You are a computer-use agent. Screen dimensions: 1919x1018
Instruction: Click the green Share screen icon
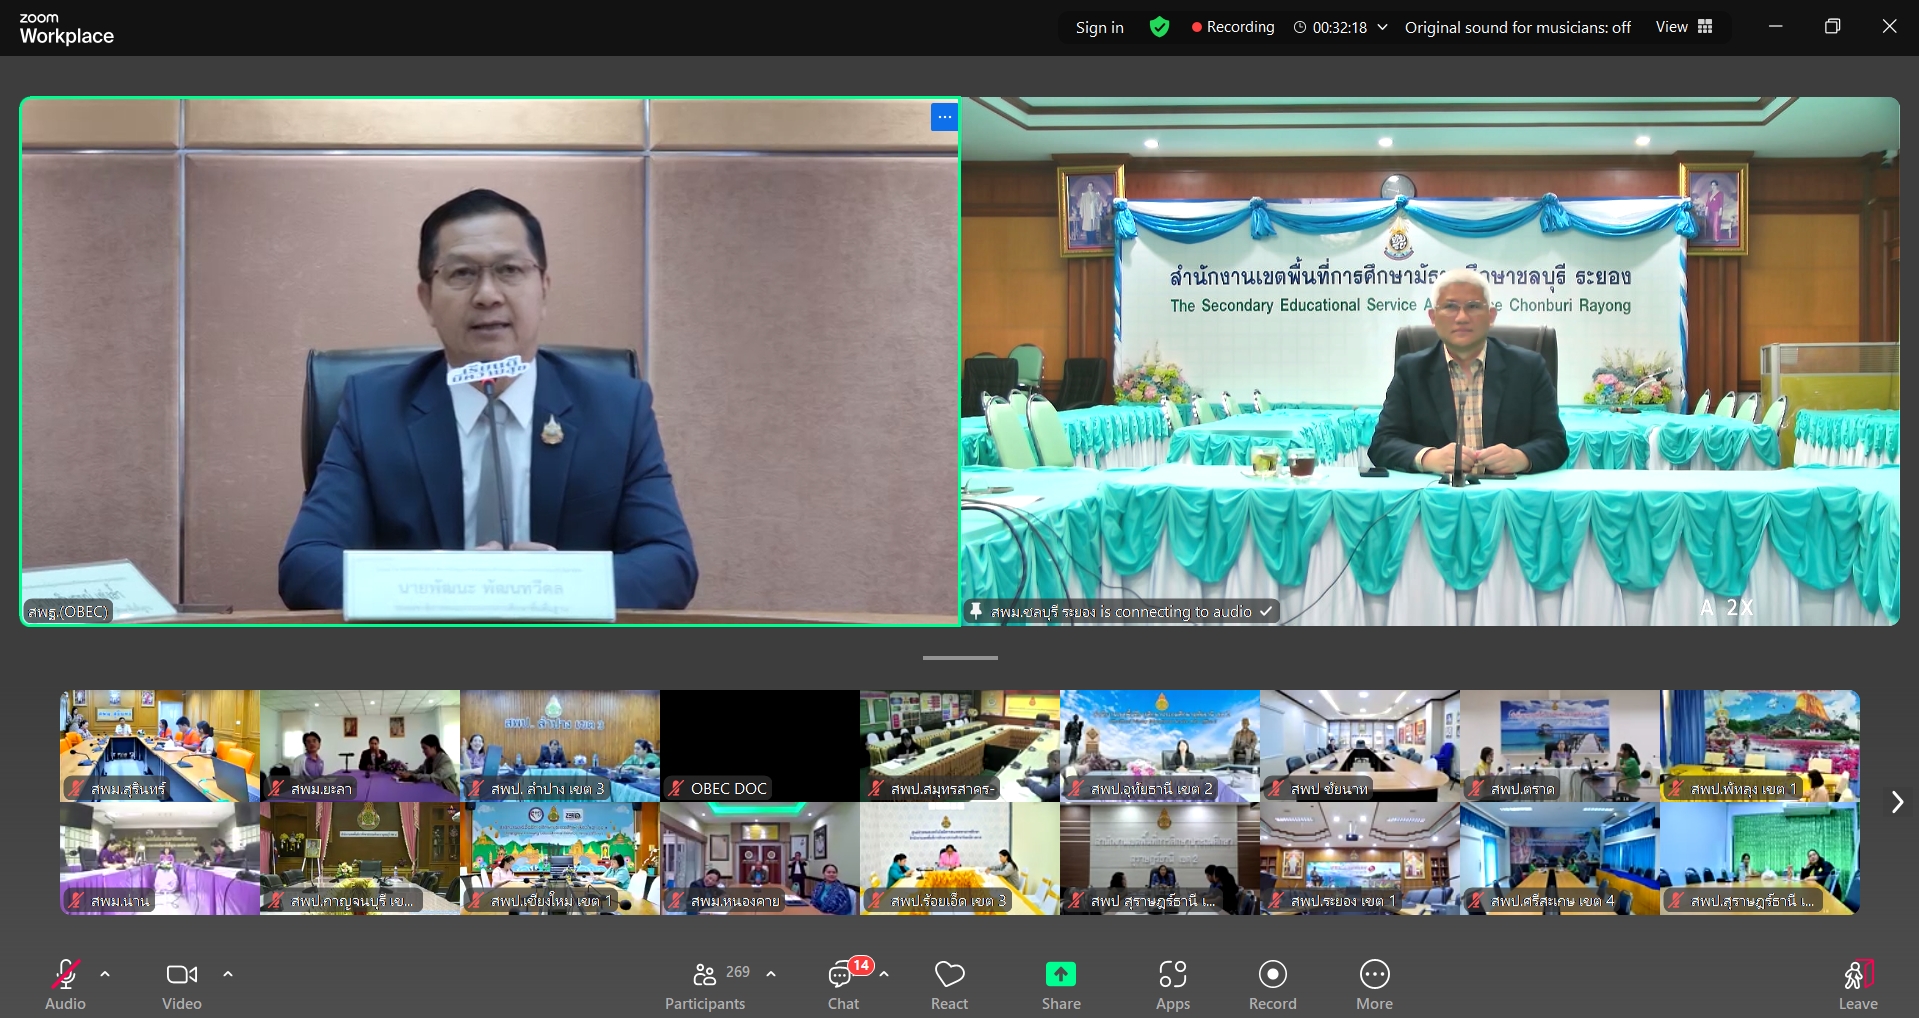click(x=1060, y=974)
